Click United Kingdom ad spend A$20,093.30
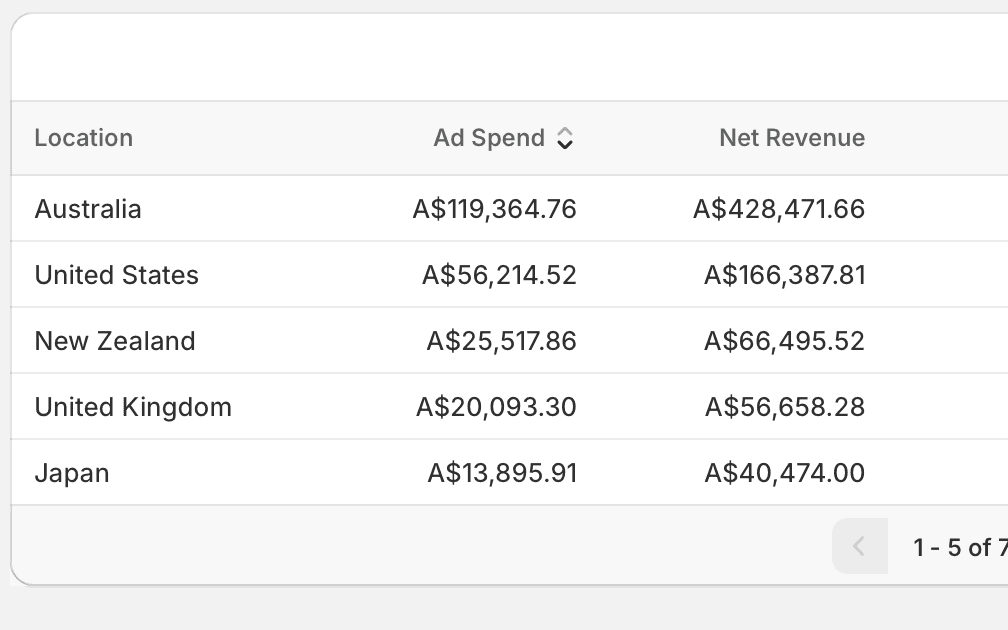This screenshot has width=1008, height=630. pyautogui.click(x=496, y=407)
